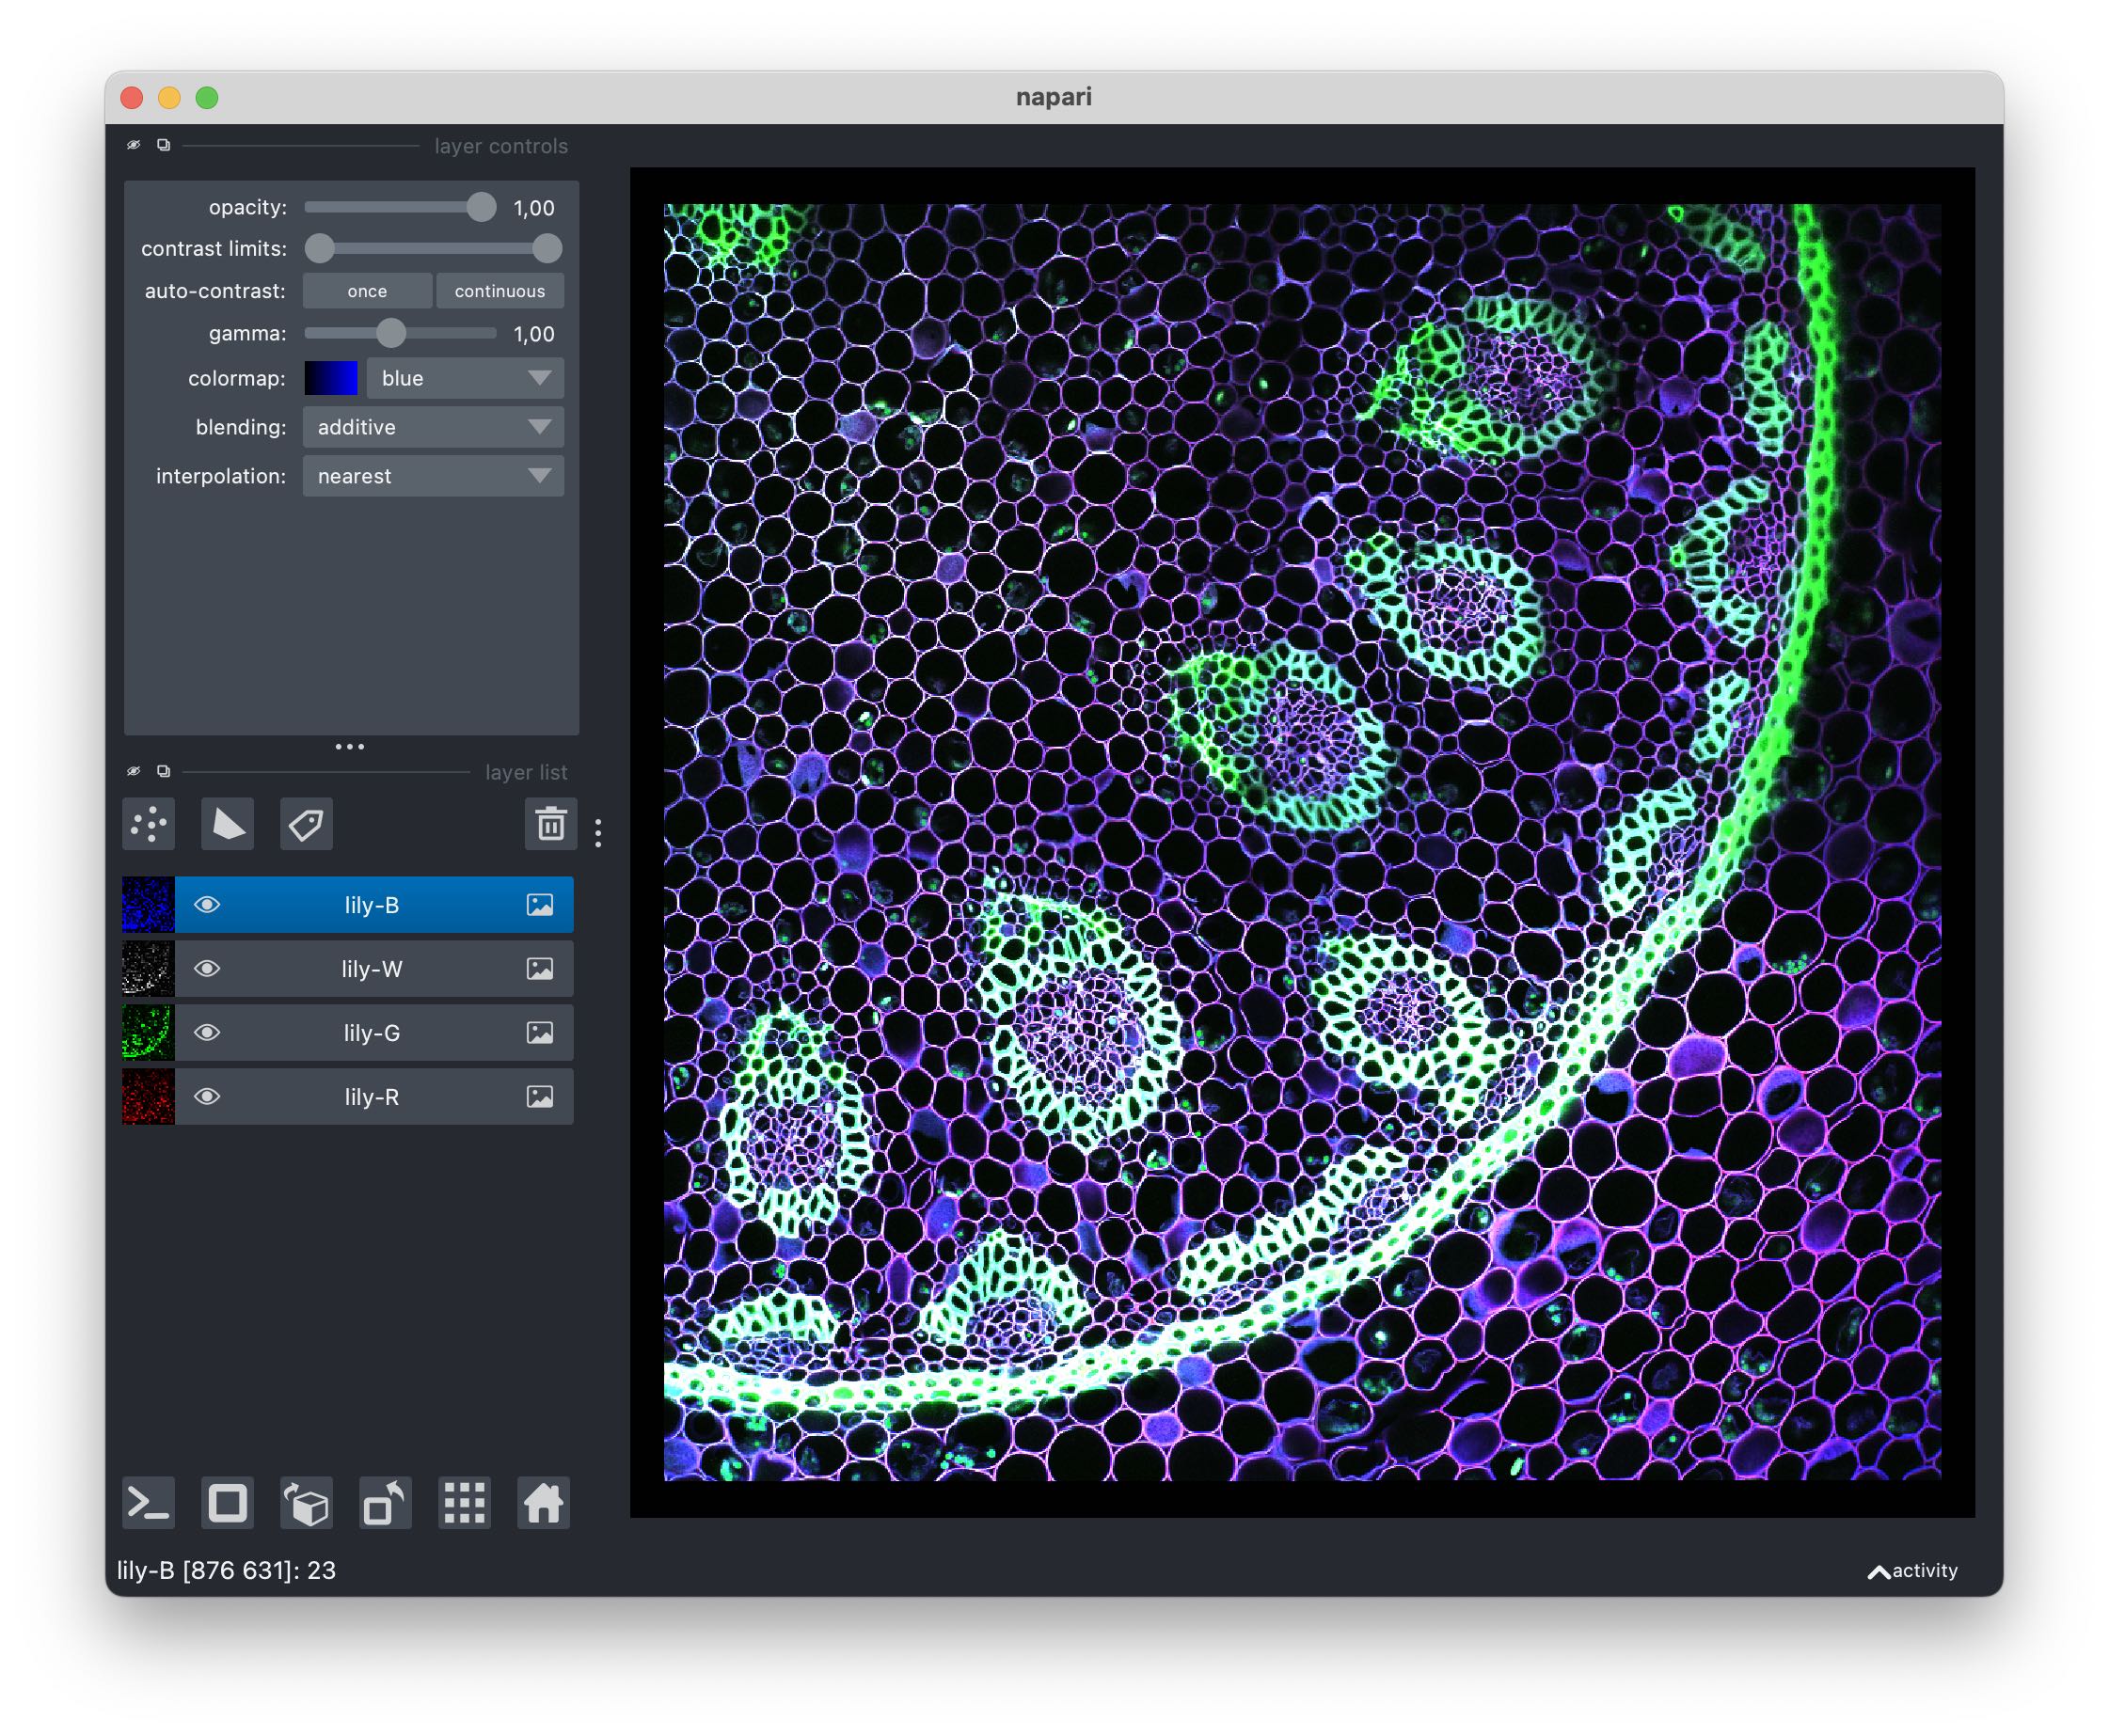
Task: Click the lily-R layer thumbnail
Action: 148,1097
